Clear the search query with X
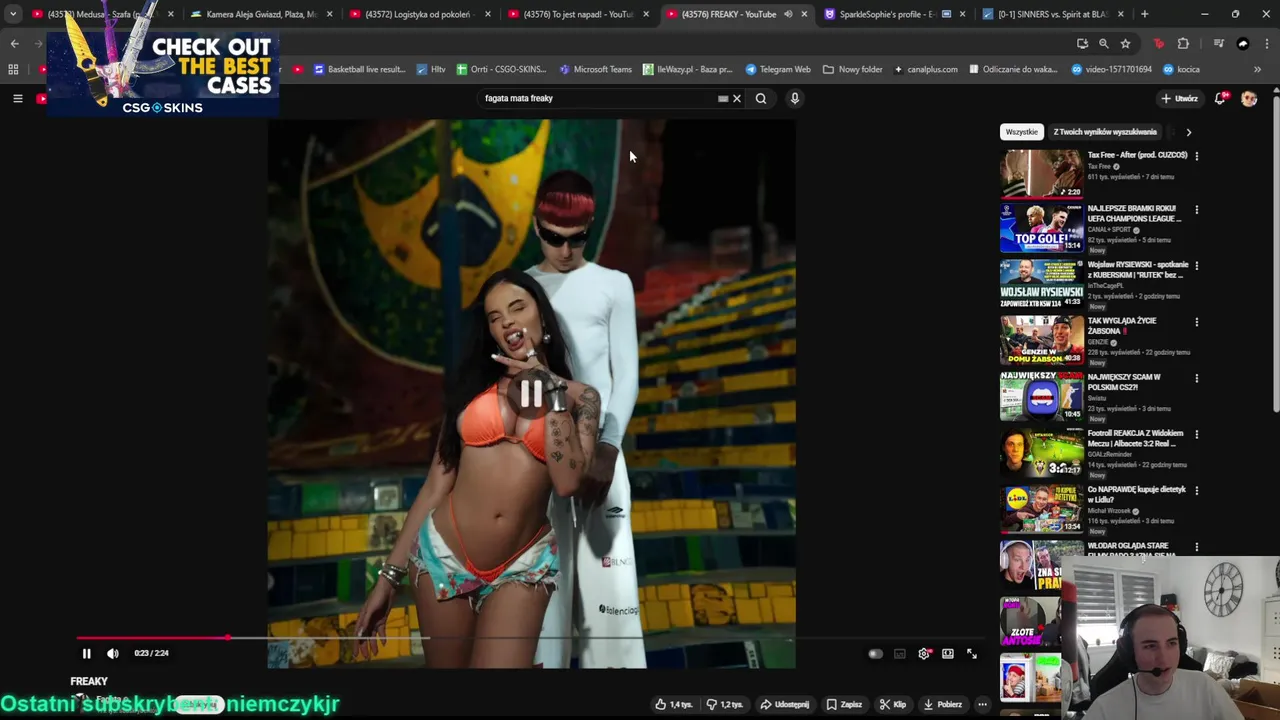1280x720 pixels. (737, 98)
